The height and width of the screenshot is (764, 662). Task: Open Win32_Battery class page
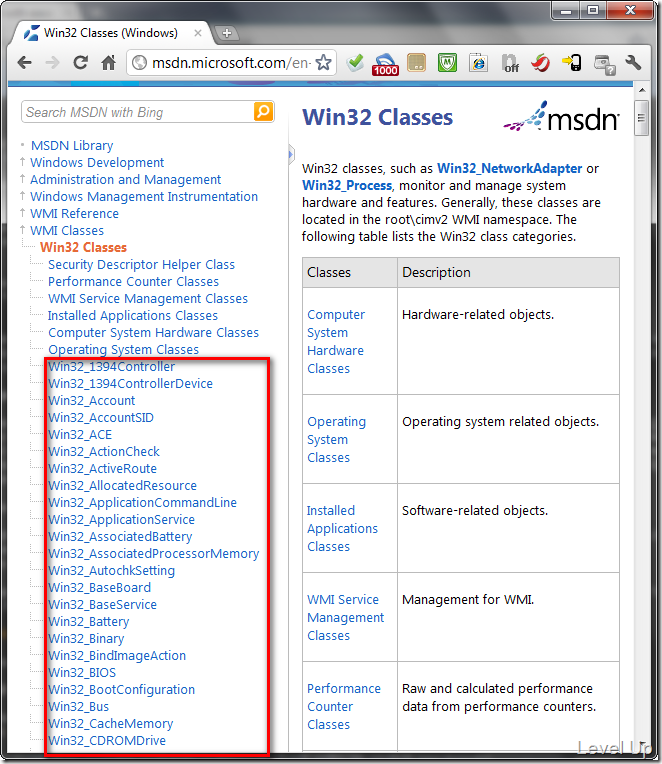coord(88,622)
